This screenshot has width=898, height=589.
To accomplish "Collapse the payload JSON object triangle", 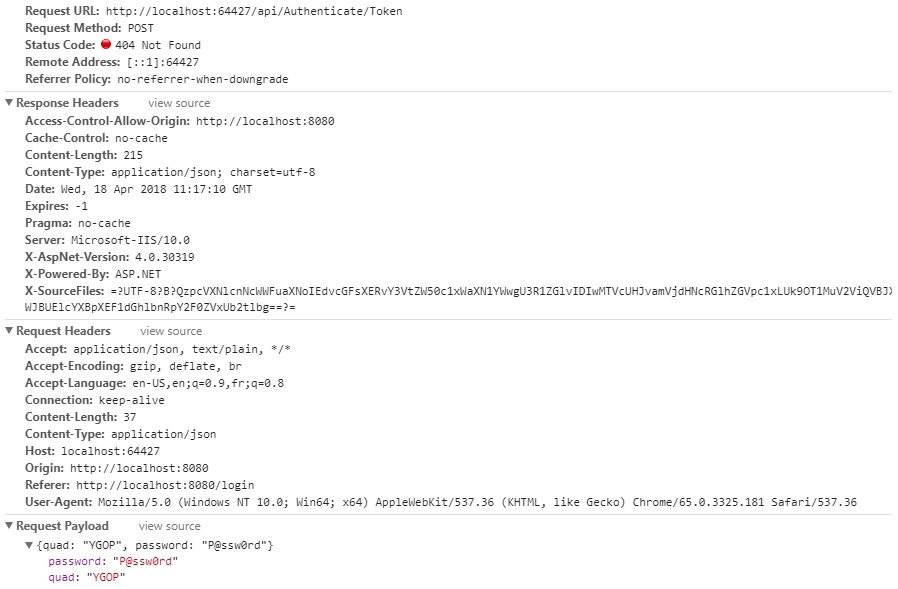I will point(29,545).
